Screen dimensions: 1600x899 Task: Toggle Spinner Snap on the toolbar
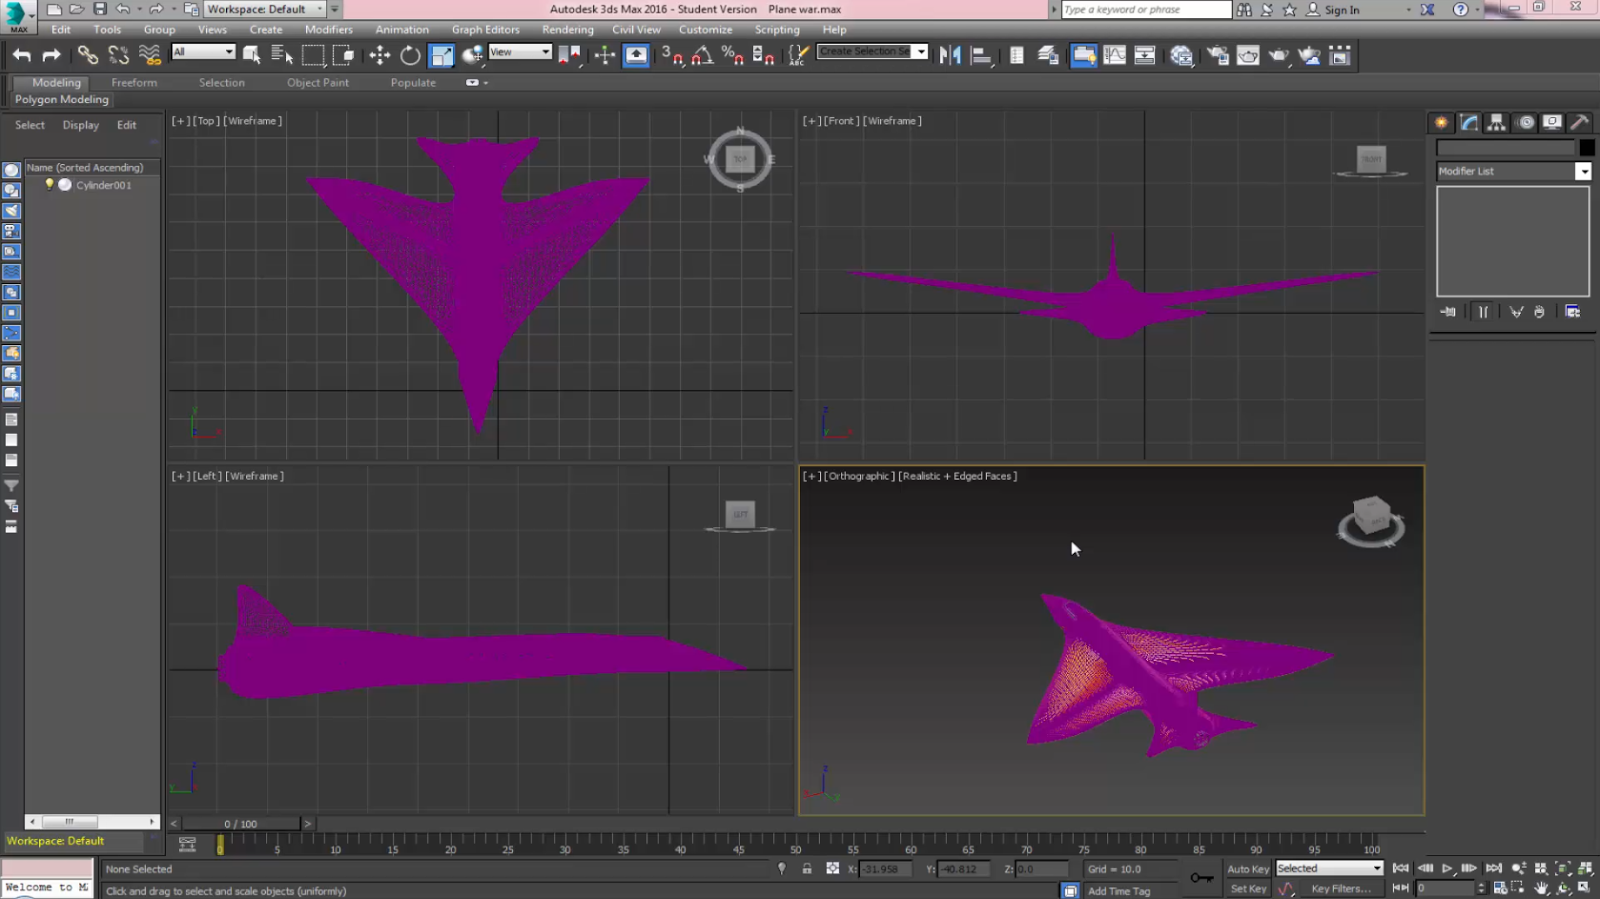[763, 55]
